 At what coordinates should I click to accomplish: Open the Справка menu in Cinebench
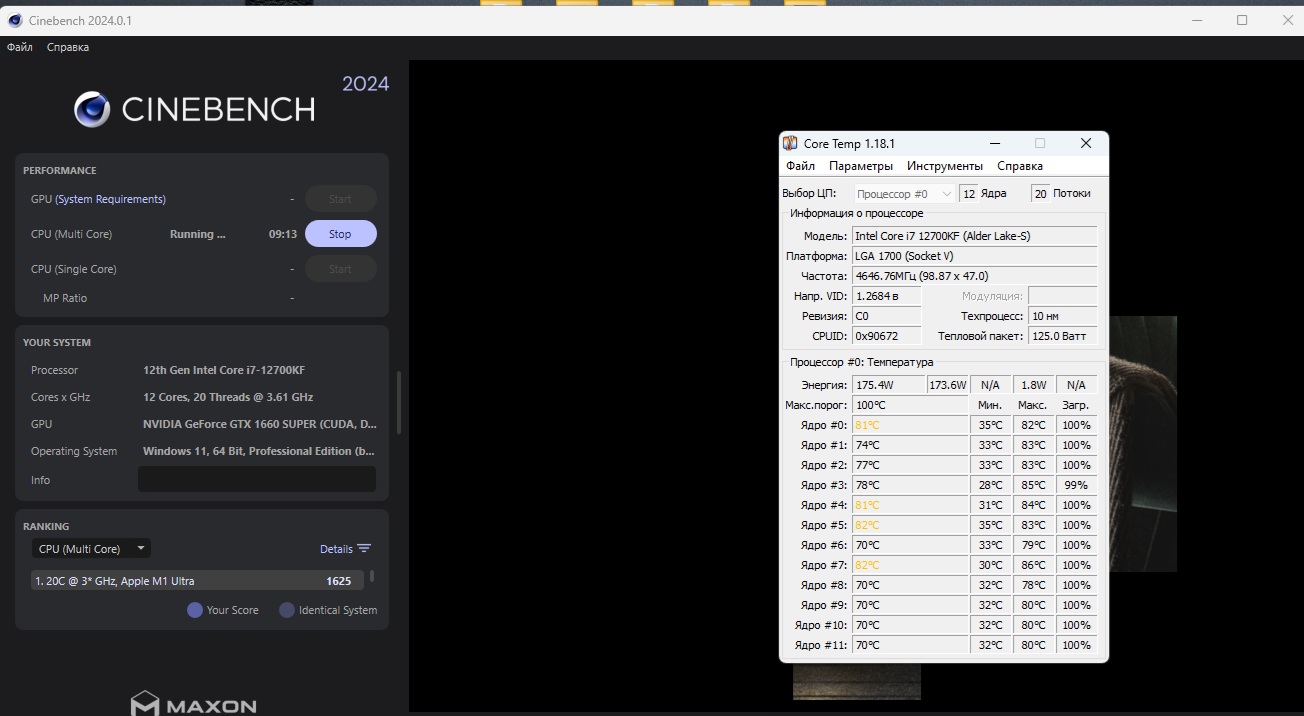point(68,47)
